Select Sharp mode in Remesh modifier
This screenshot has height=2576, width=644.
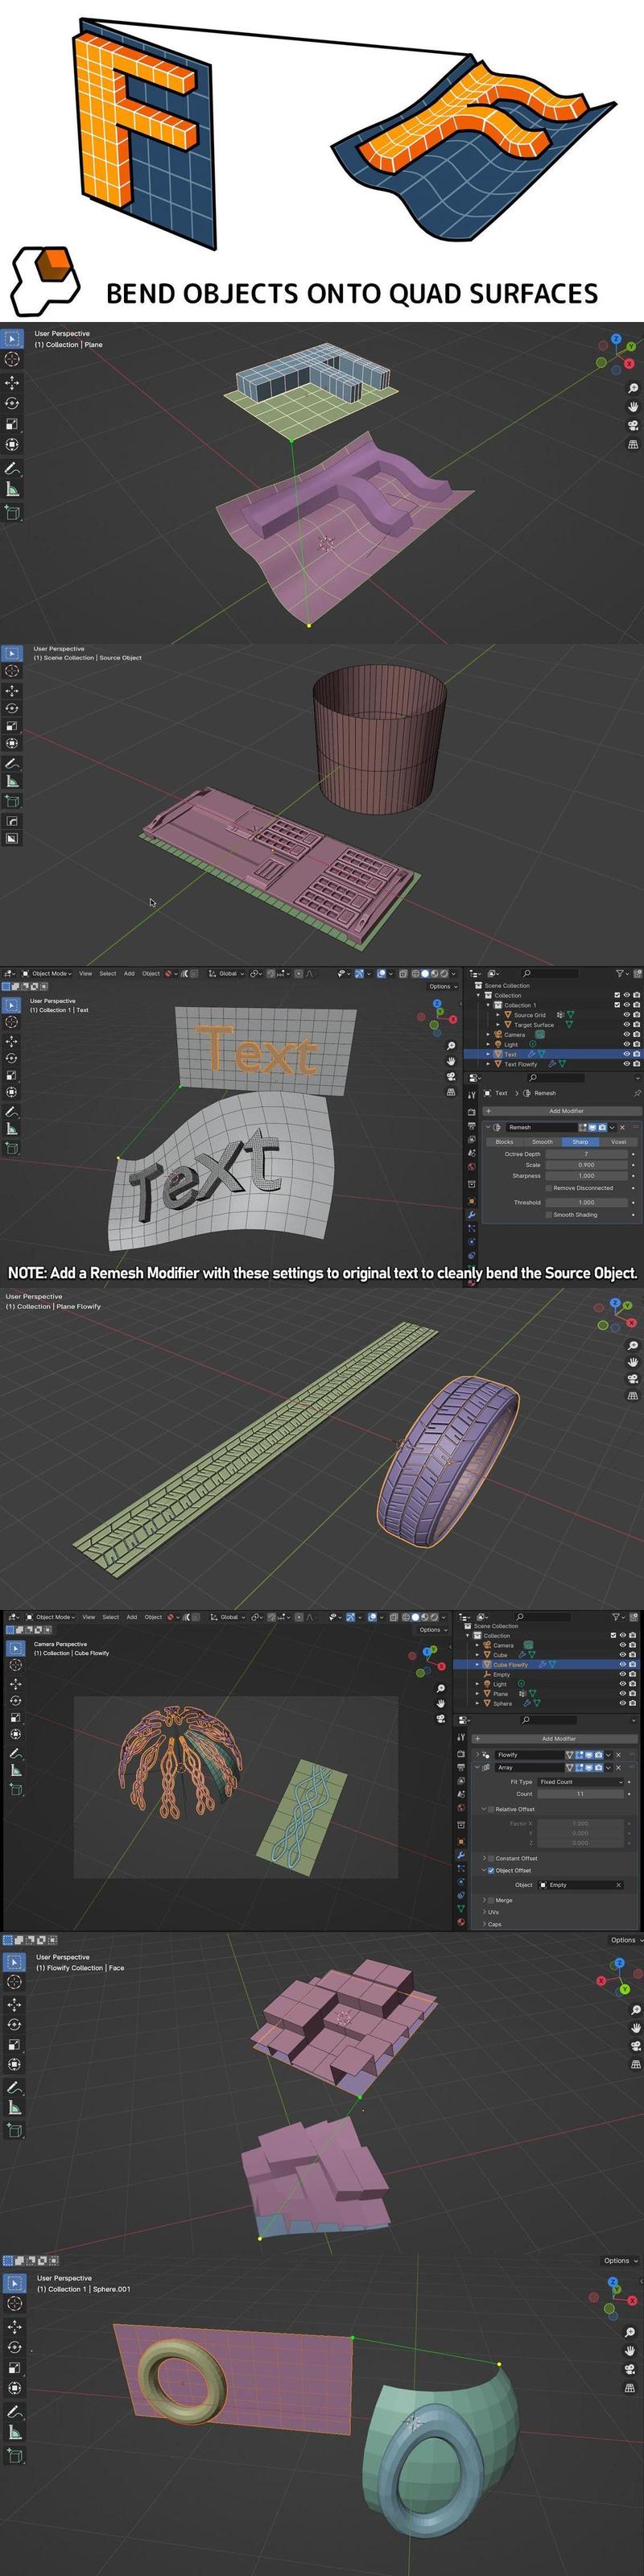point(581,1141)
